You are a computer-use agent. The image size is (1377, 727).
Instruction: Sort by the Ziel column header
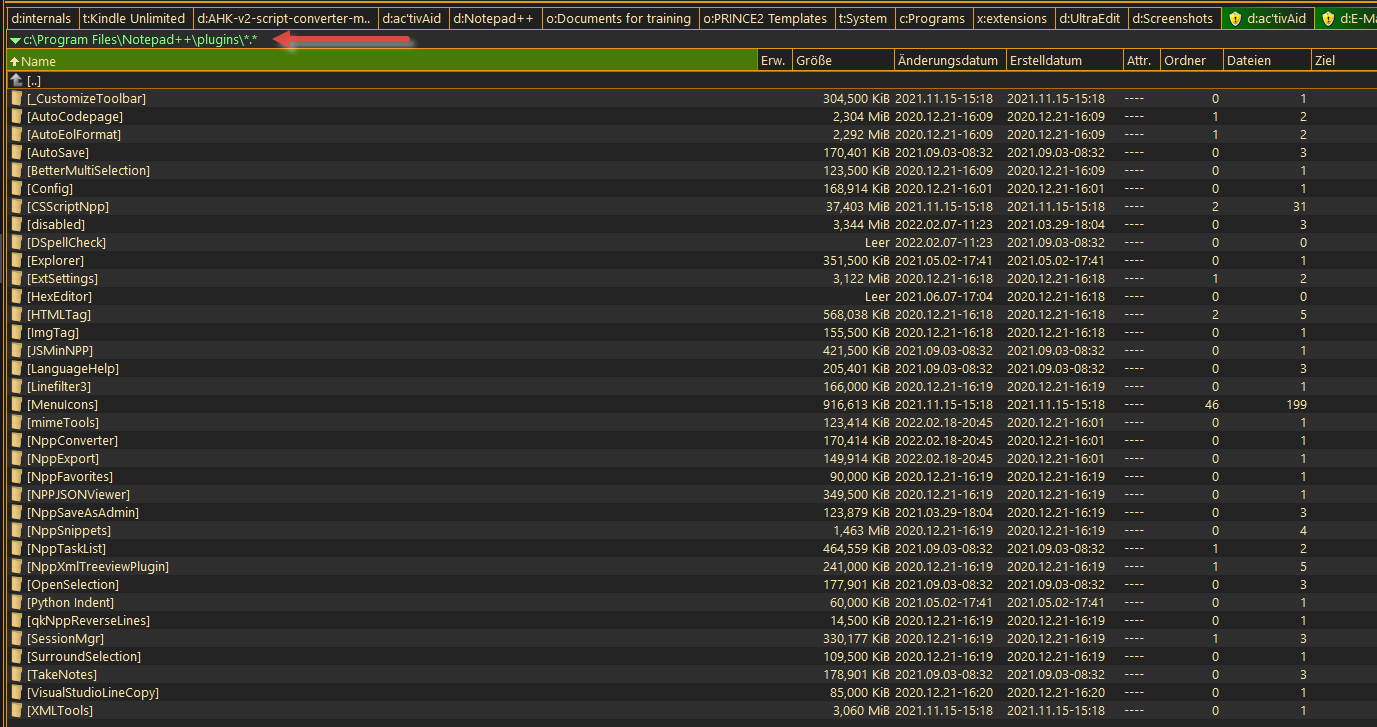(1343, 61)
